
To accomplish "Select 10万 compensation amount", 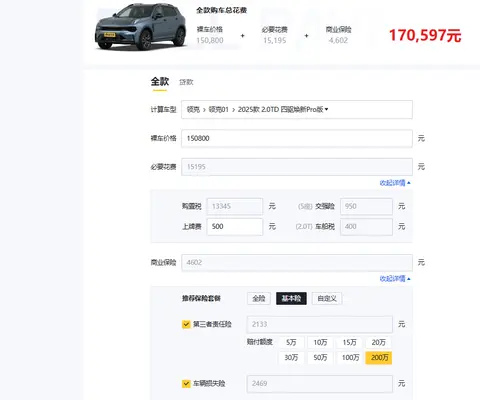I will (320, 342).
